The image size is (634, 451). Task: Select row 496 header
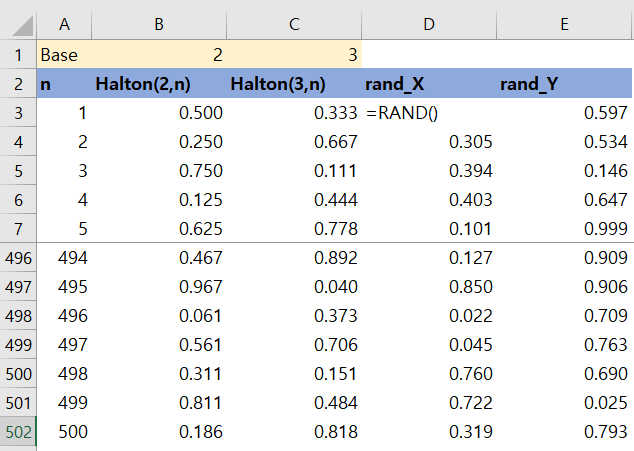pos(18,258)
